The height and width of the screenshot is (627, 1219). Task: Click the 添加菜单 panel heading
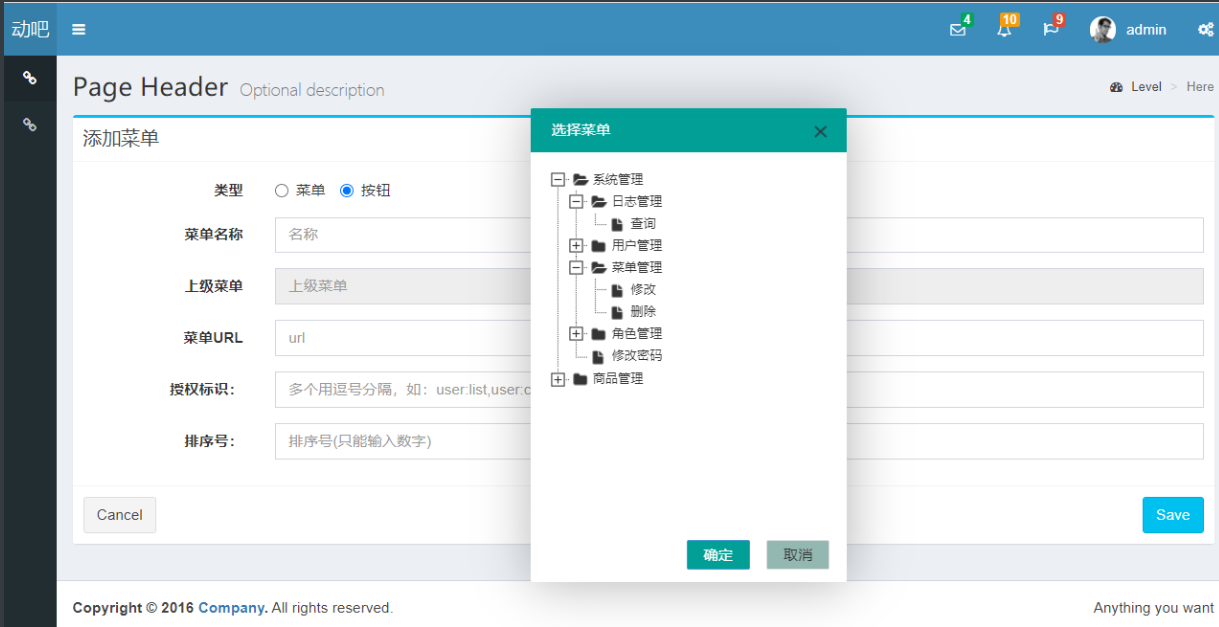coord(121,139)
